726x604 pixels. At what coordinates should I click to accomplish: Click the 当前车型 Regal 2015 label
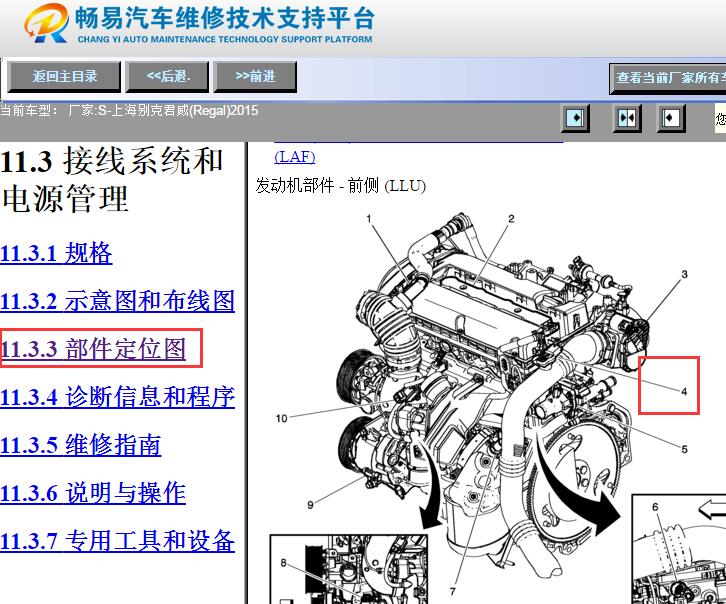[129, 111]
